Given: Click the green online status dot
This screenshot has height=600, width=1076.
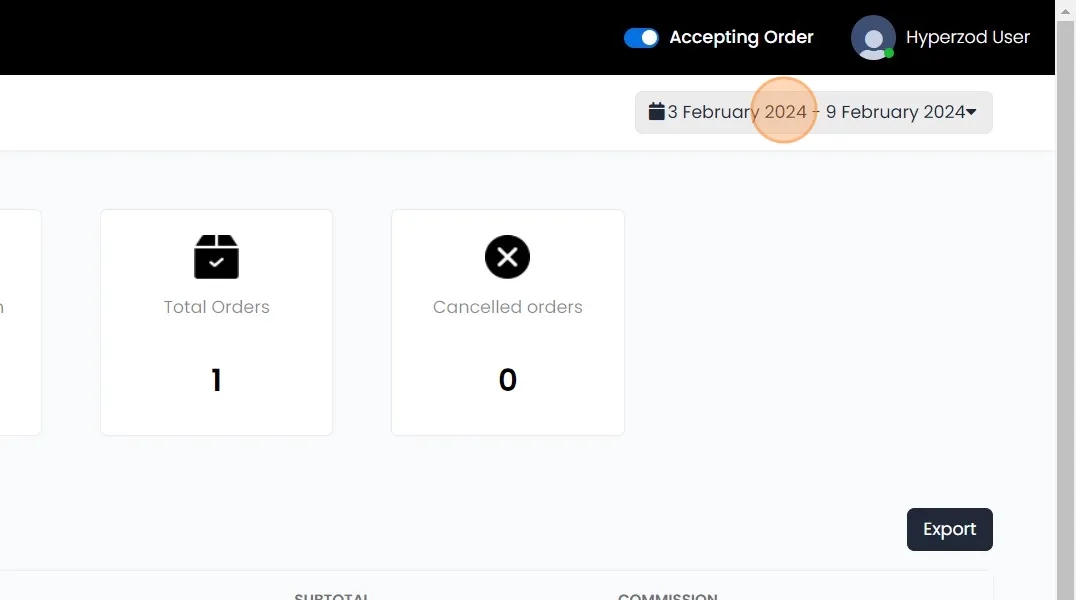Looking at the screenshot, I should (889, 53).
